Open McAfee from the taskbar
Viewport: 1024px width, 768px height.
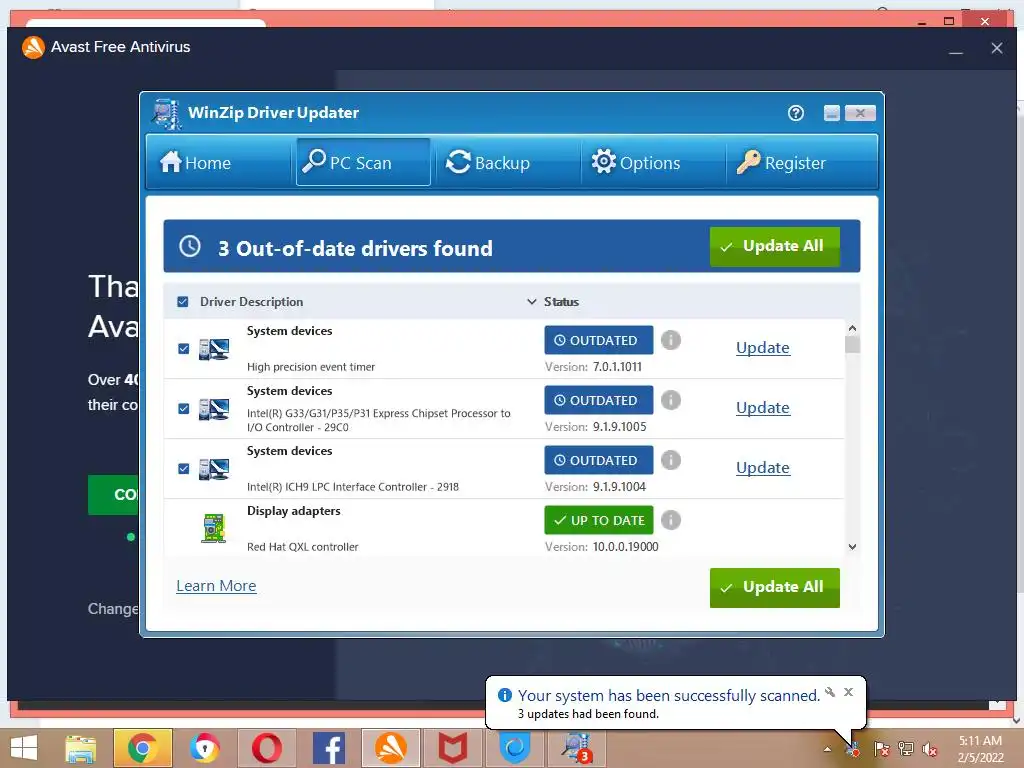tap(453, 748)
